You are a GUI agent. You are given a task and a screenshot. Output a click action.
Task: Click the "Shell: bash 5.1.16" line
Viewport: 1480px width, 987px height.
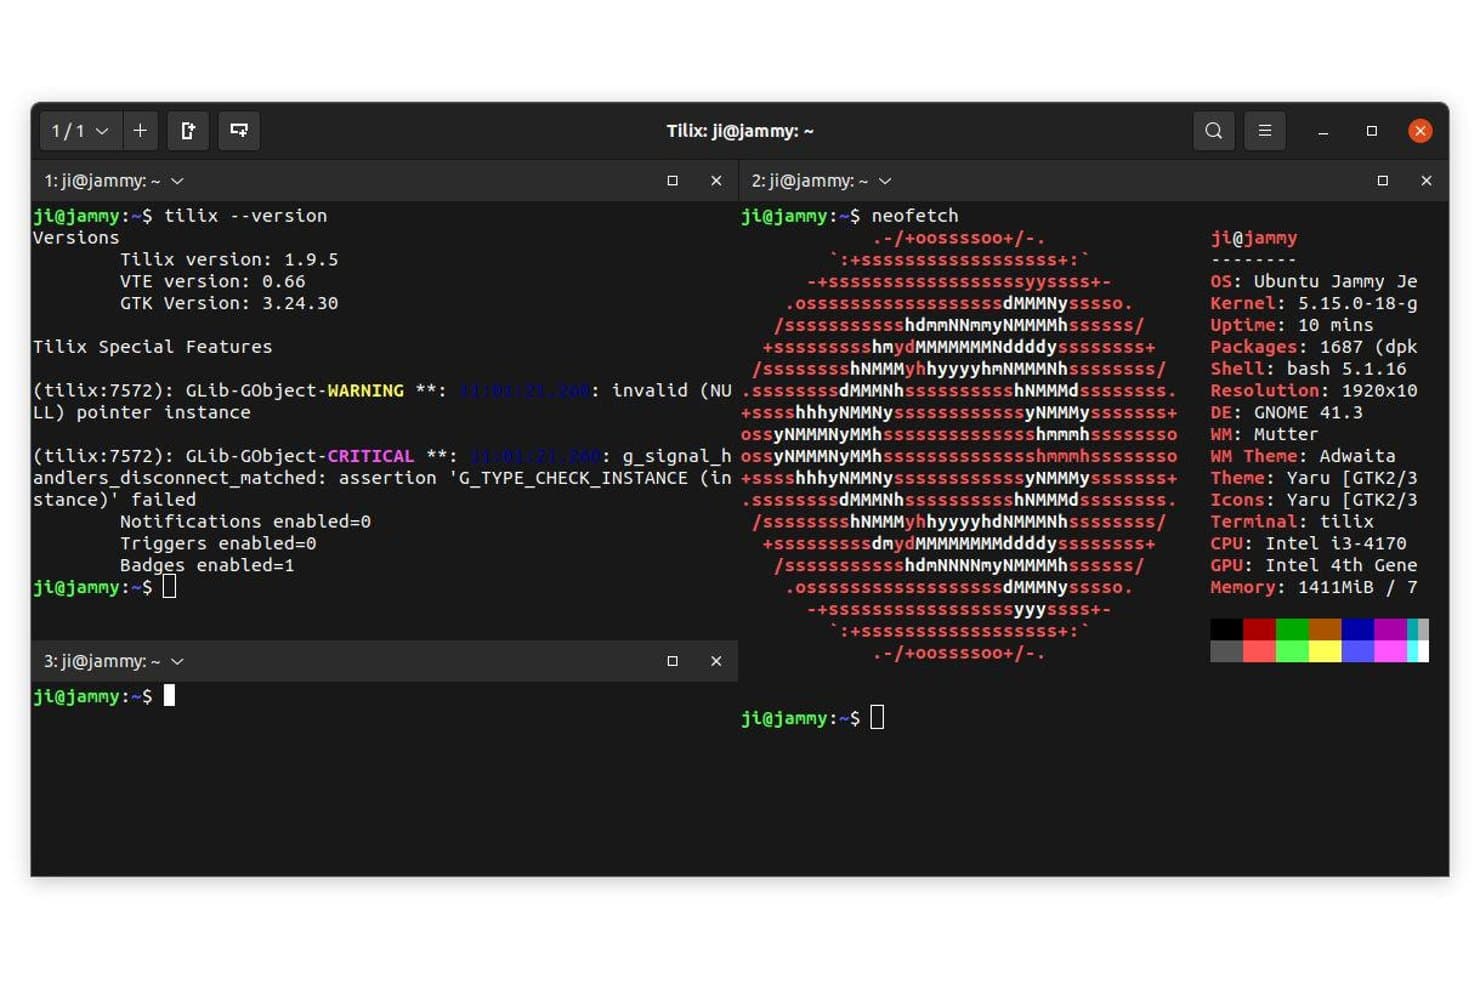pos(1308,369)
